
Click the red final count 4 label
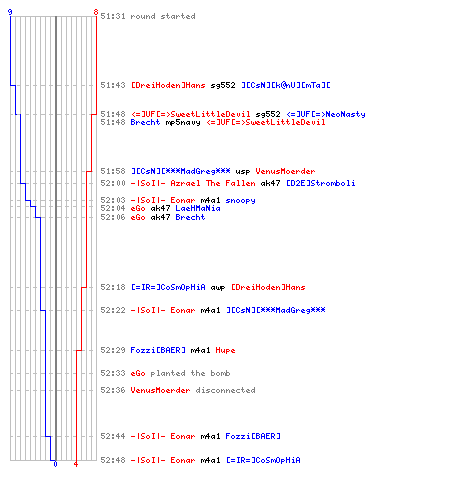click(x=76, y=464)
